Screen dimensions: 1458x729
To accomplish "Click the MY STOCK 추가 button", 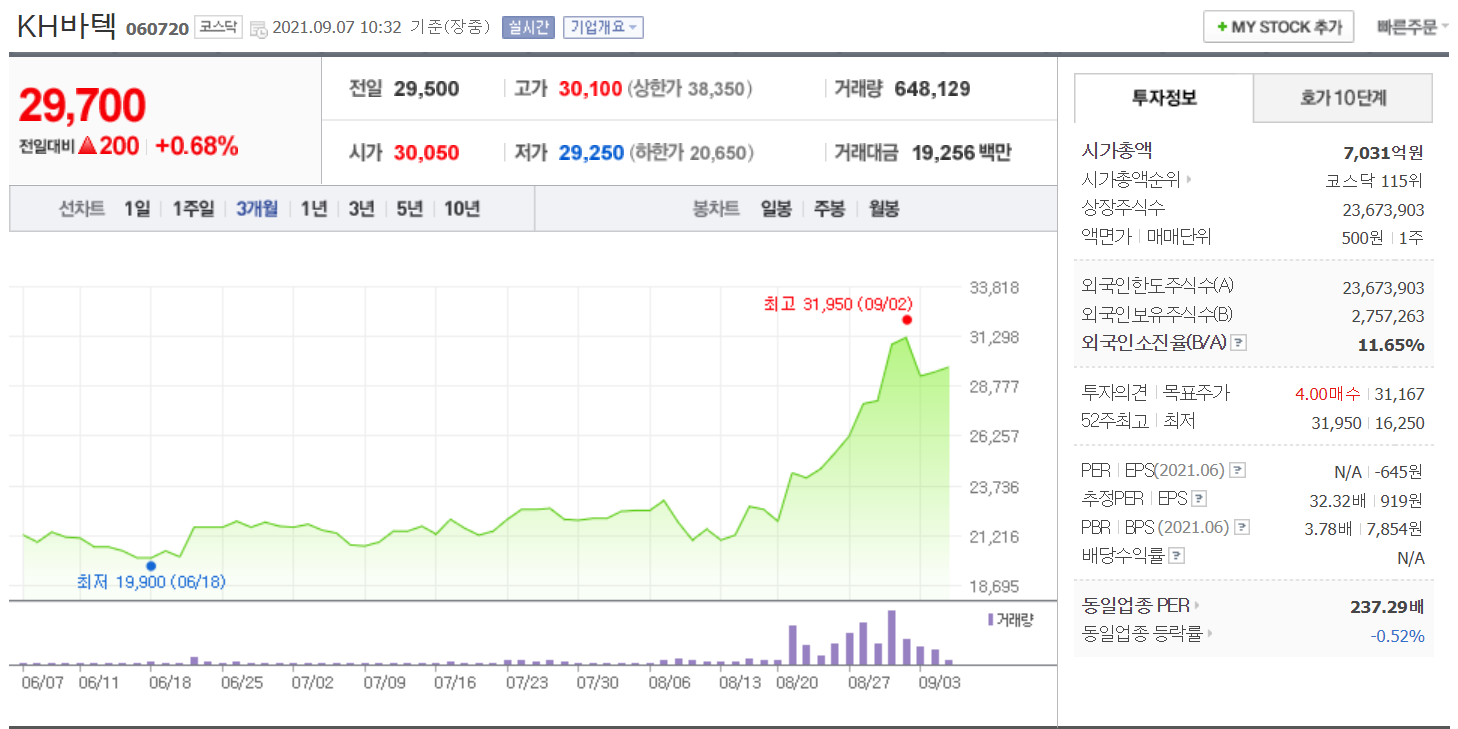I will [1278, 27].
